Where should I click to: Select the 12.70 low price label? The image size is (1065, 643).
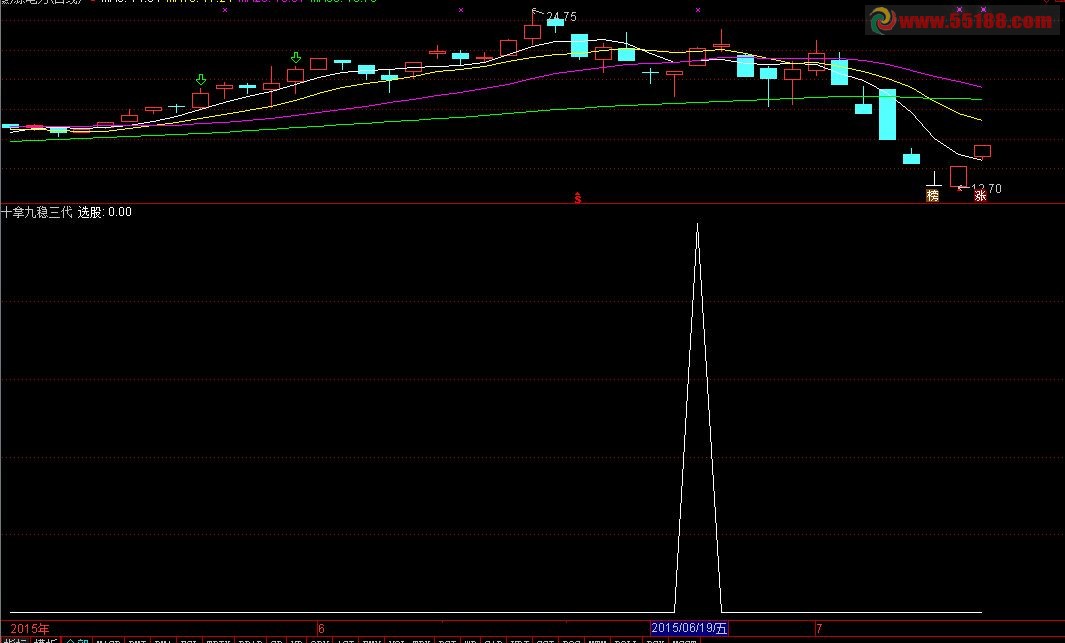[986, 188]
